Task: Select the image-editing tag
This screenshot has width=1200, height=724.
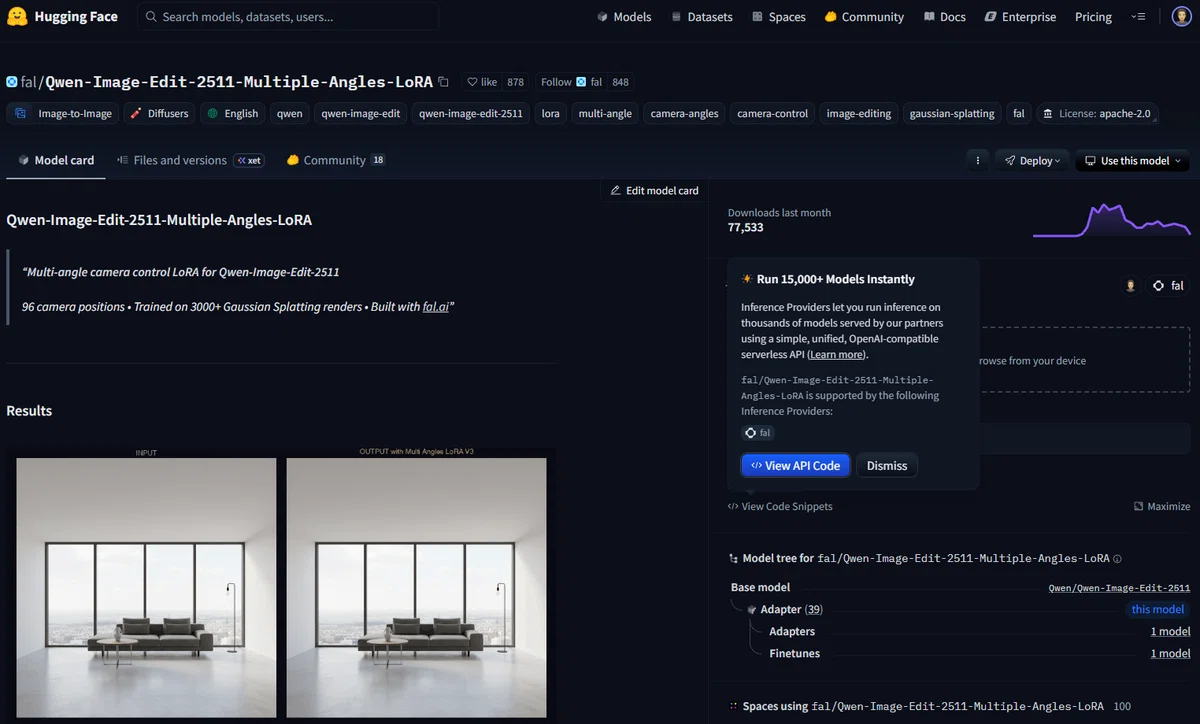Action: [x=858, y=113]
